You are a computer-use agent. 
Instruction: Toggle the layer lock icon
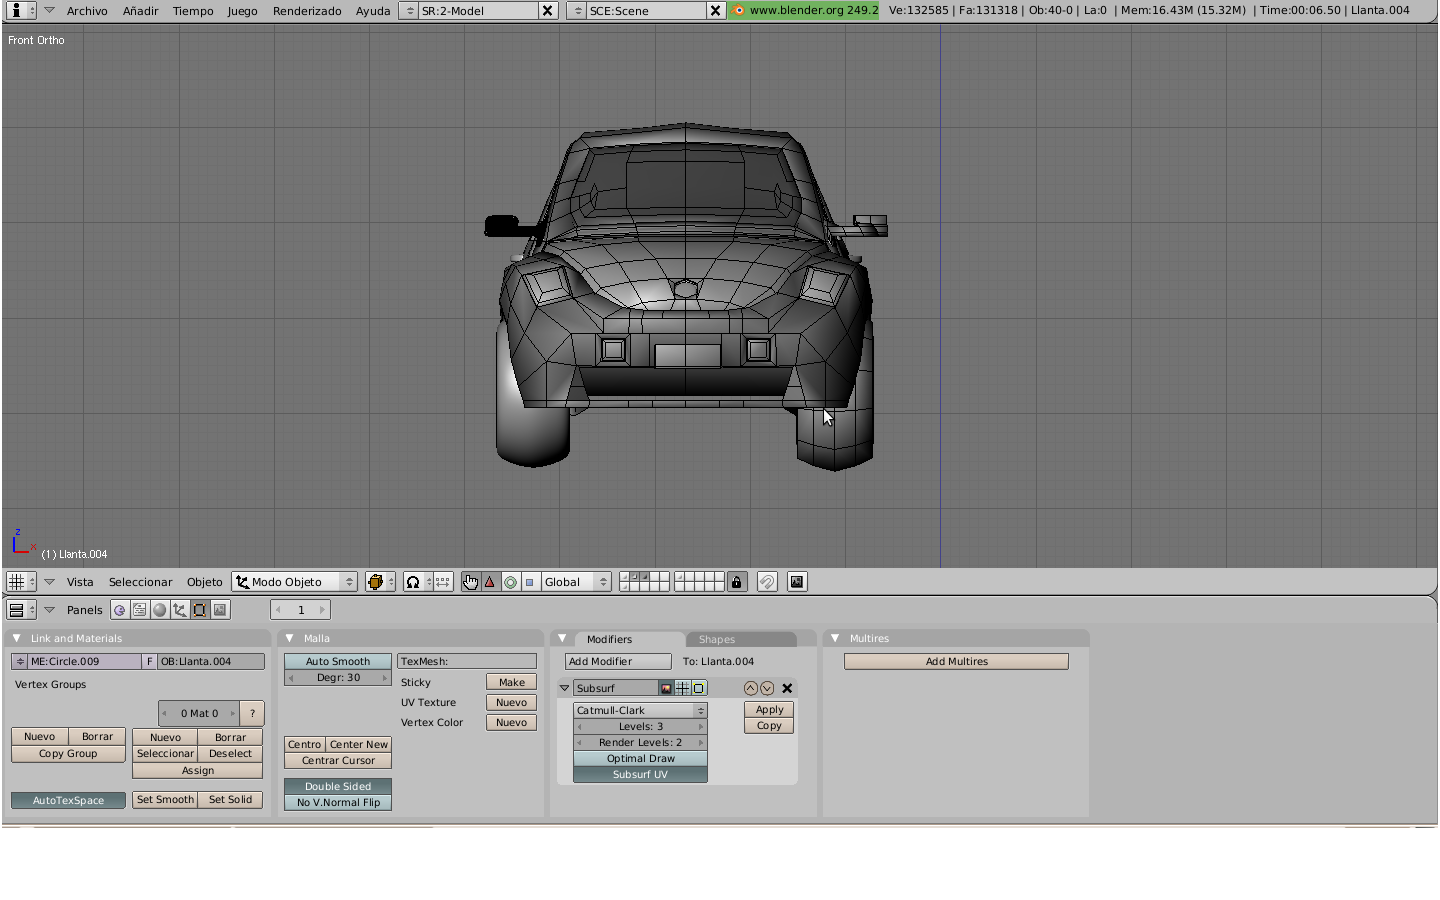(737, 582)
